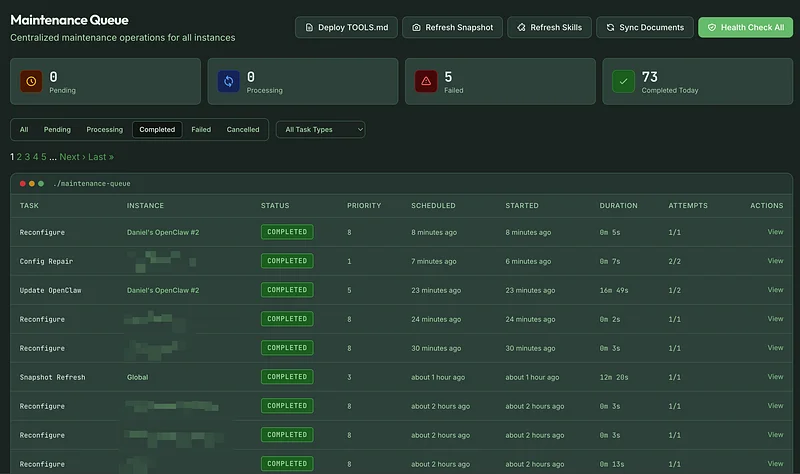Click COMPLETED badge in Snapshot Refresh row
The height and width of the screenshot is (474, 800).
point(287,377)
